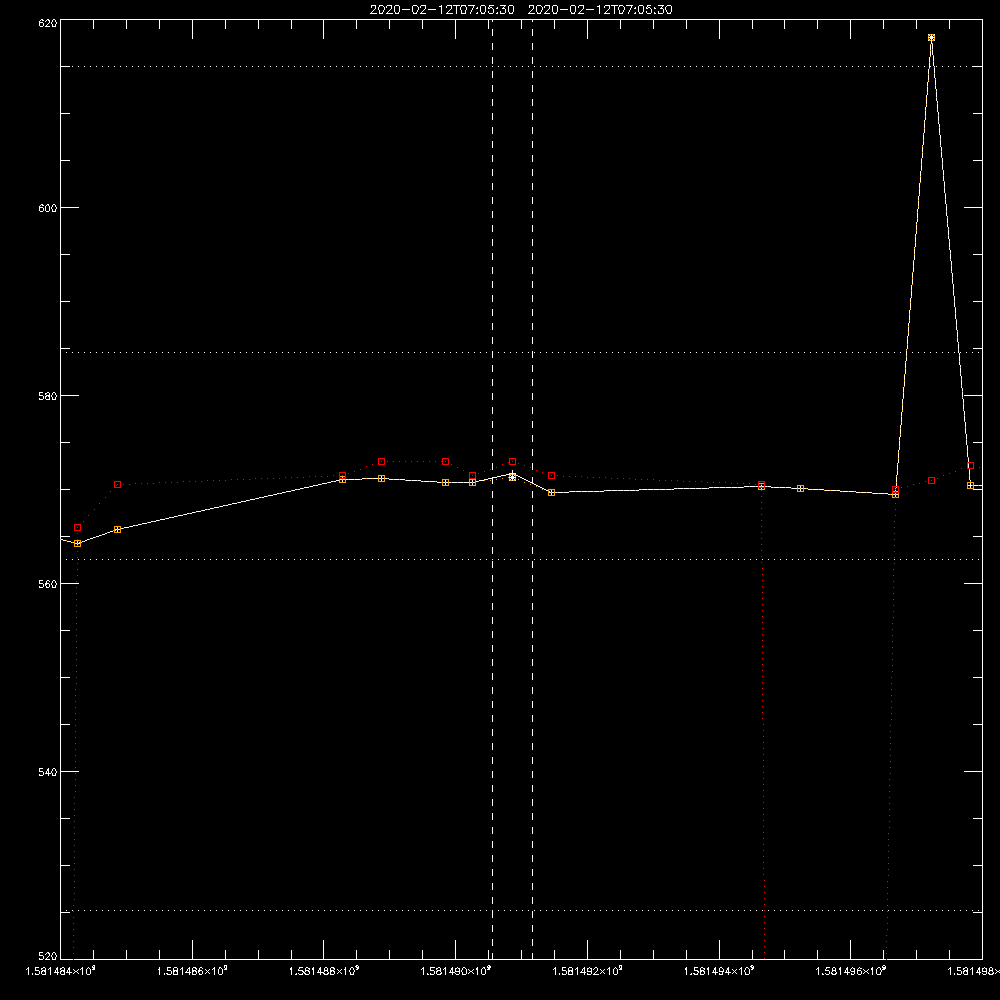Click the 1.581490×10⁹ x-axis label
This screenshot has width=1000, height=1000.
click(456, 971)
